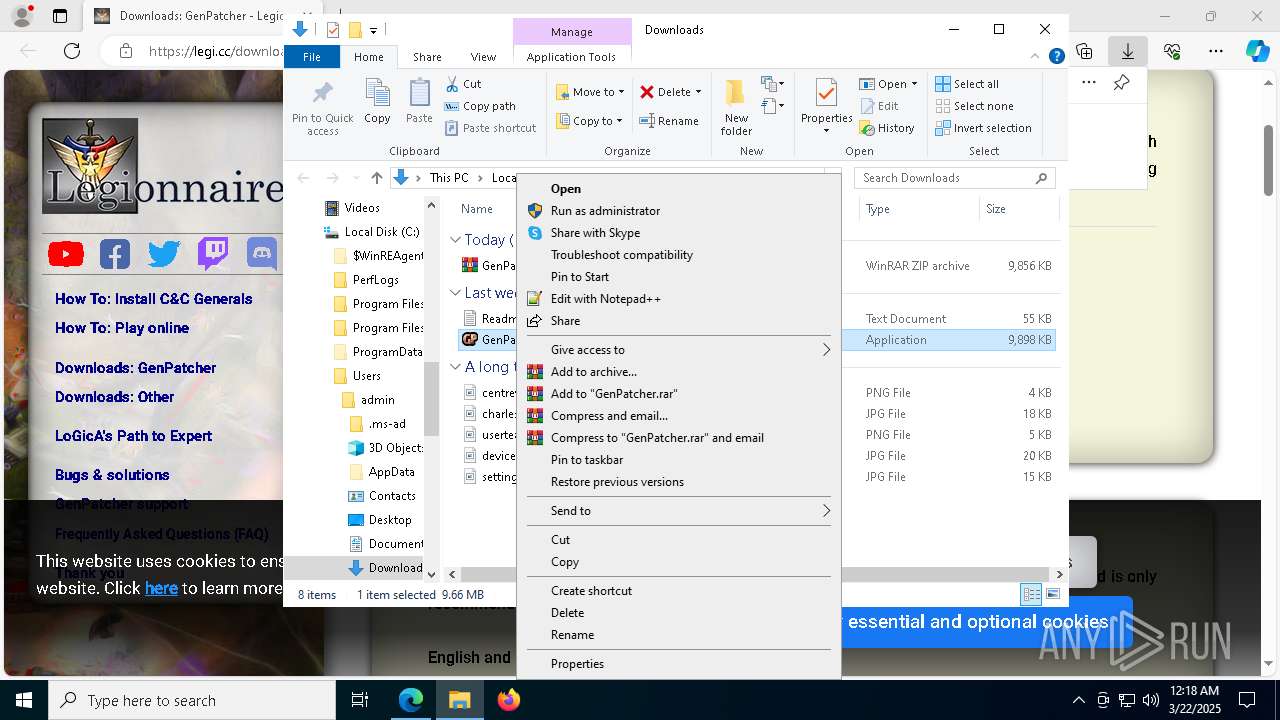Collapse the A long time ago group
This screenshot has height=720, width=1280.
tap(455, 367)
